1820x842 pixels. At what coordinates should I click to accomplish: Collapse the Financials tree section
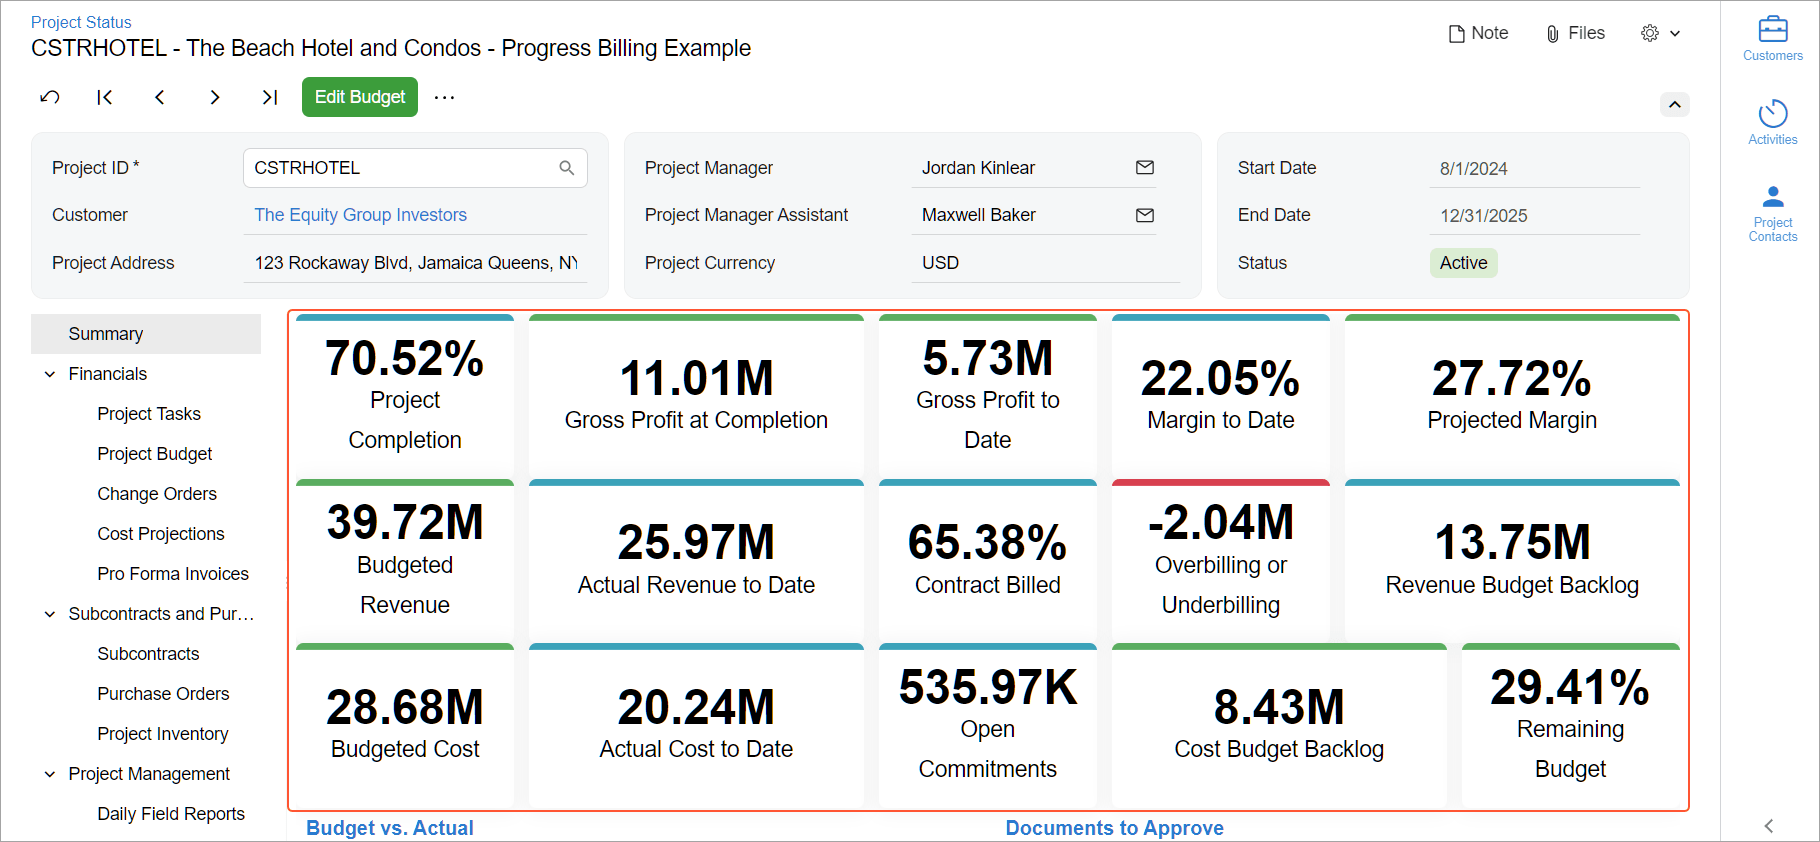click(x=50, y=374)
